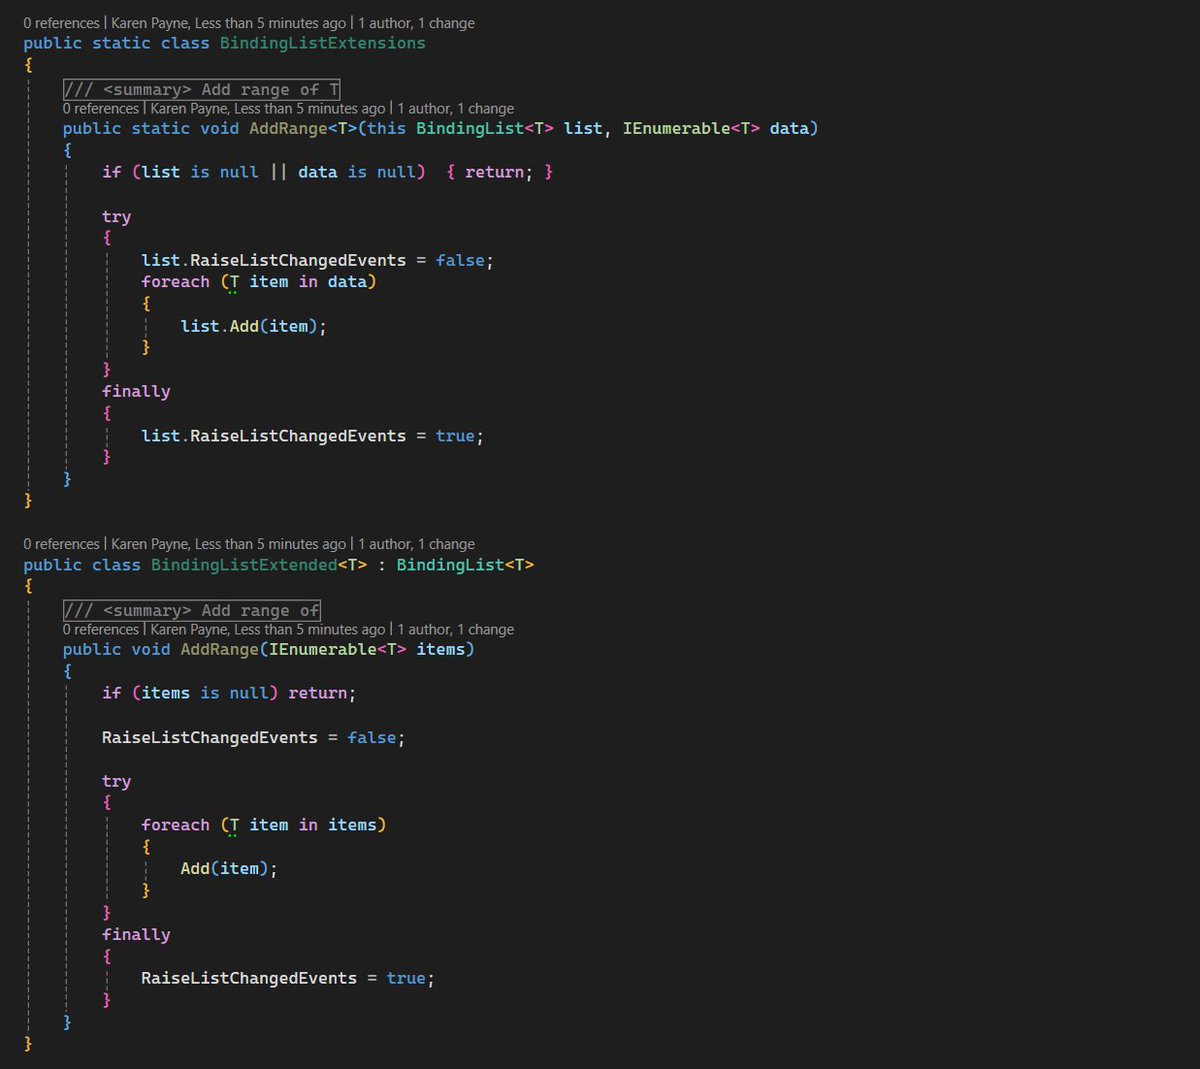Expand the collapsed summary in BindingListExtended class
Image resolution: width=1200 pixels, height=1069 pixels.
[x=192, y=610]
